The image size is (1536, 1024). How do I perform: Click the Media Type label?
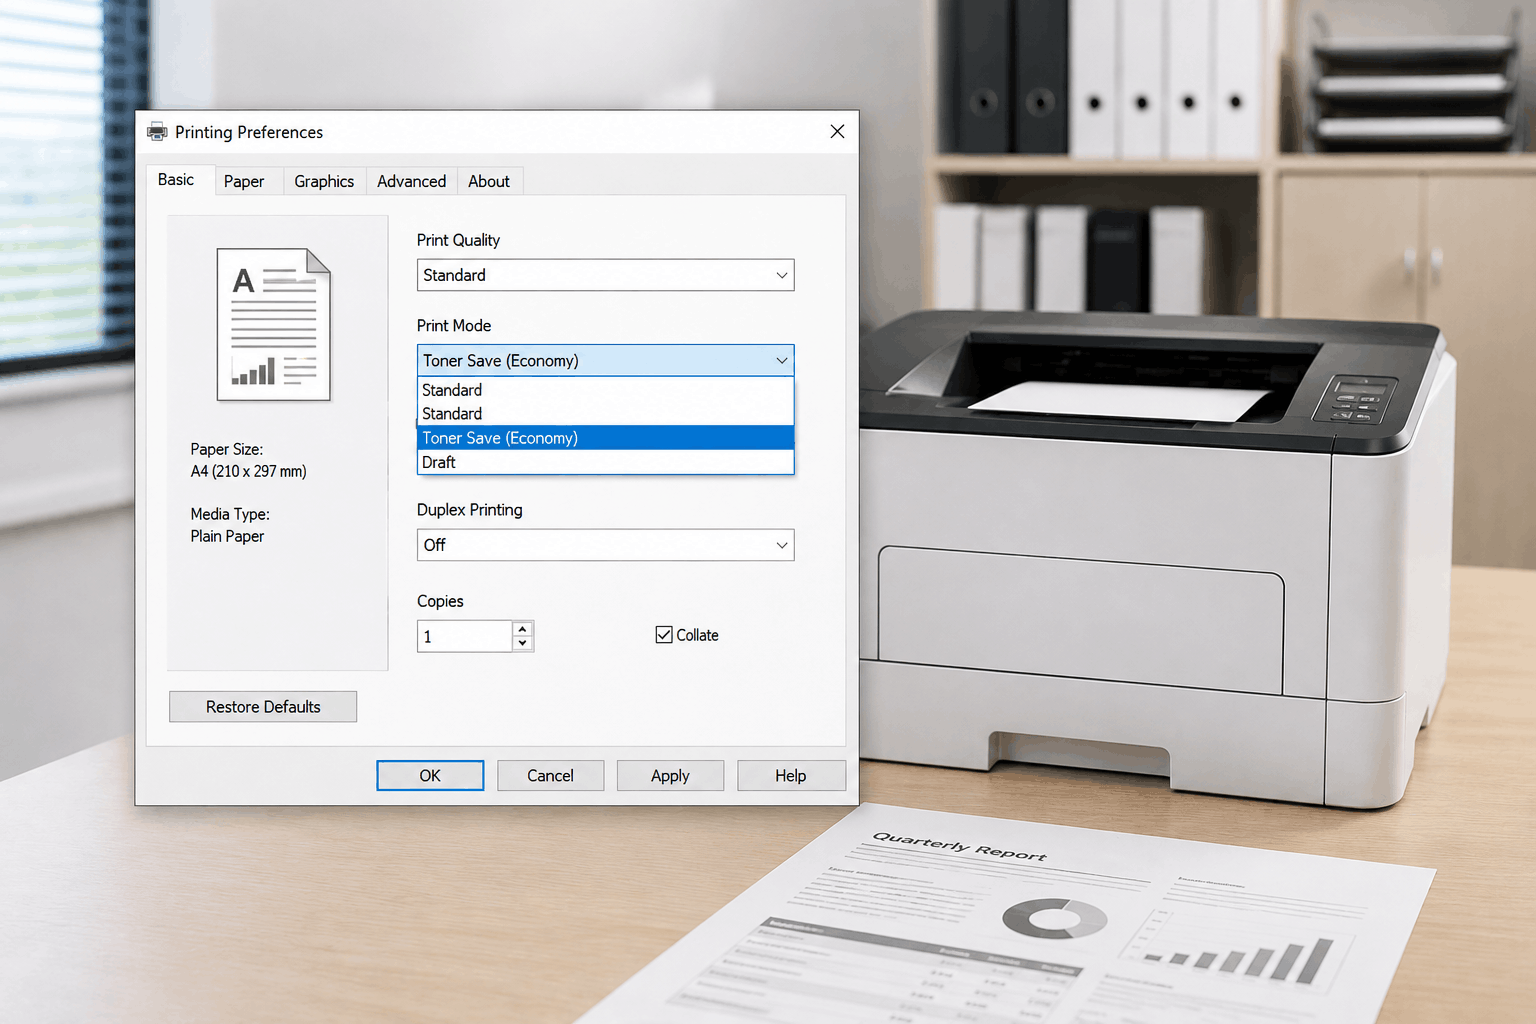coord(230,514)
